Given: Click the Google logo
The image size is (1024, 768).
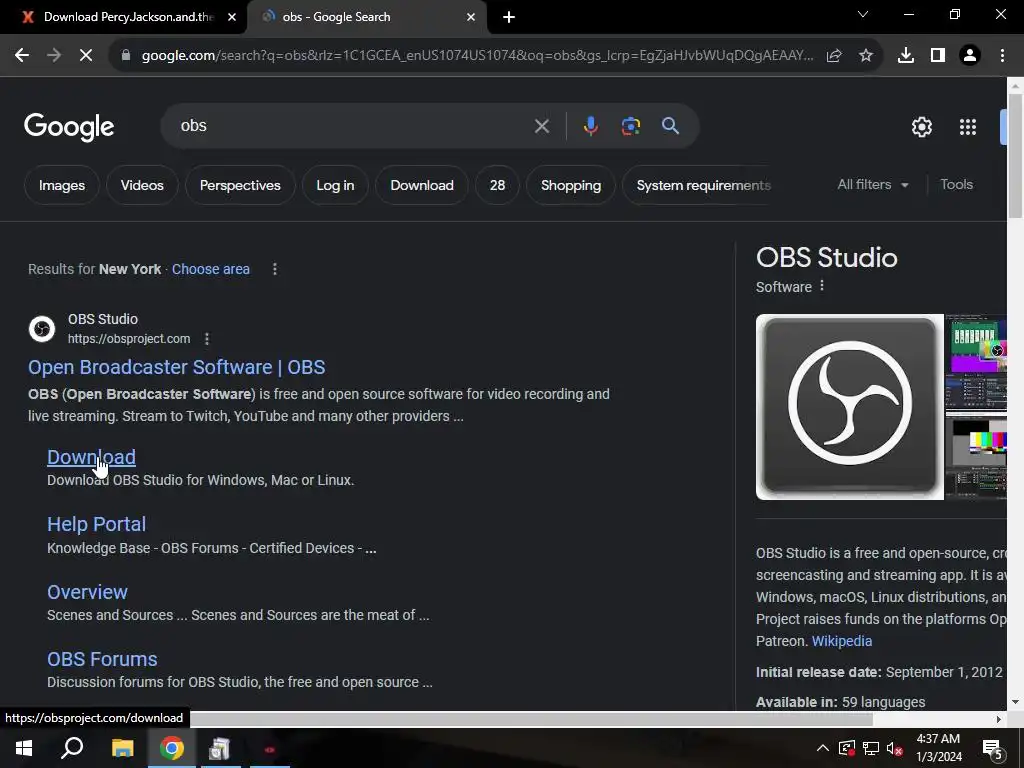Looking at the screenshot, I should (69, 127).
